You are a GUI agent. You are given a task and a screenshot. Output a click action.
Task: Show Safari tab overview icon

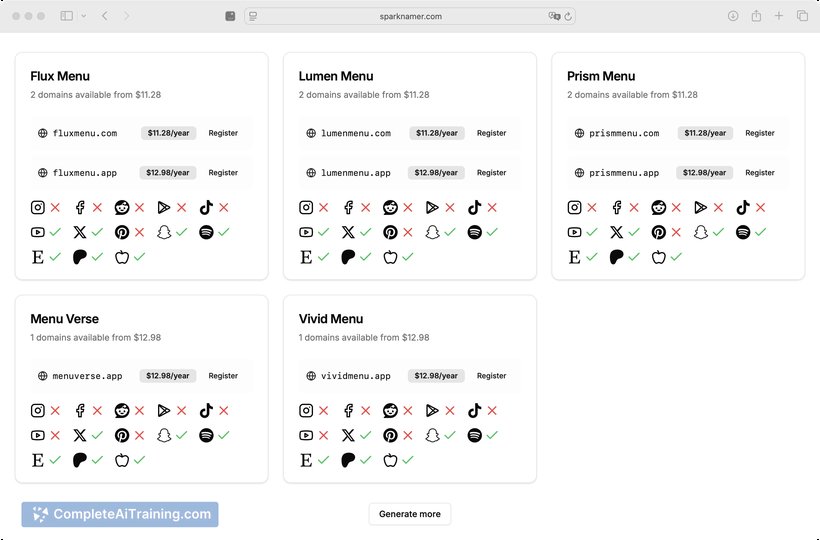pyautogui.click(x=802, y=16)
